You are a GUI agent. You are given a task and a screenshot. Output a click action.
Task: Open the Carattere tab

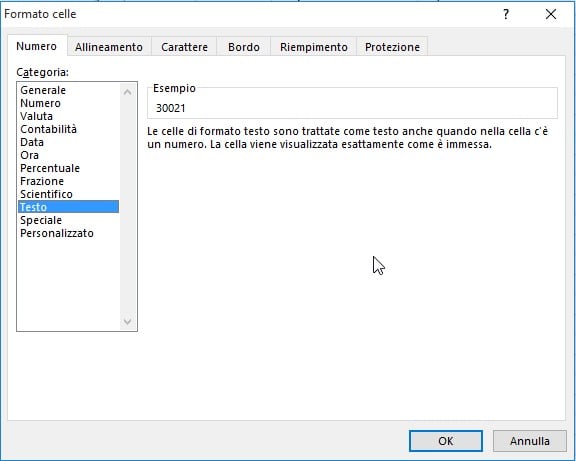pyautogui.click(x=184, y=47)
